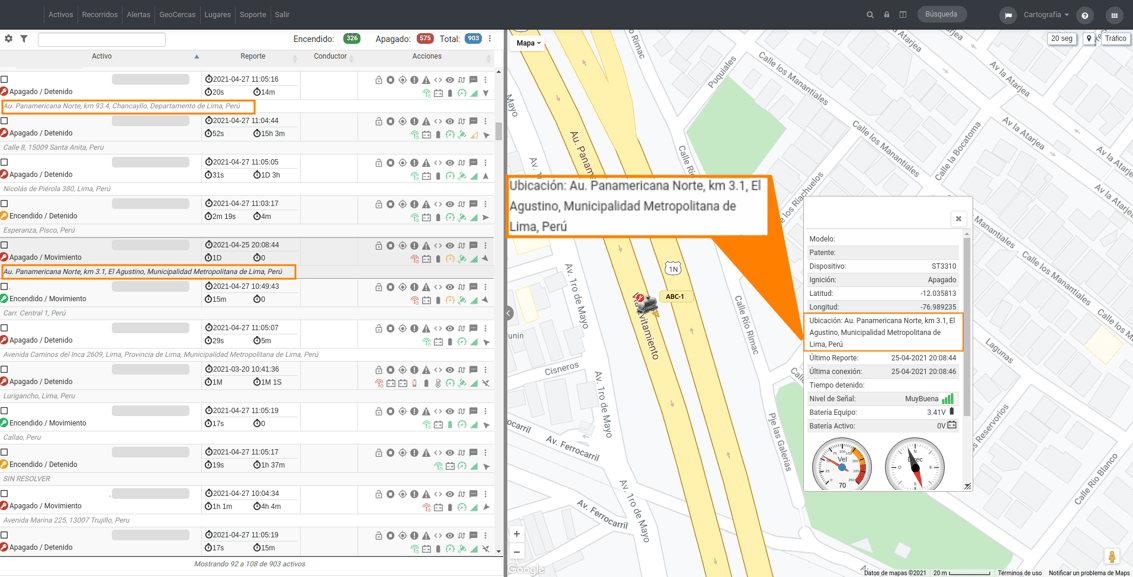The width and height of the screenshot is (1133, 577).
Task: Click the padlock icon in the top bar
Action: pyautogui.click(x=887, y=14)
